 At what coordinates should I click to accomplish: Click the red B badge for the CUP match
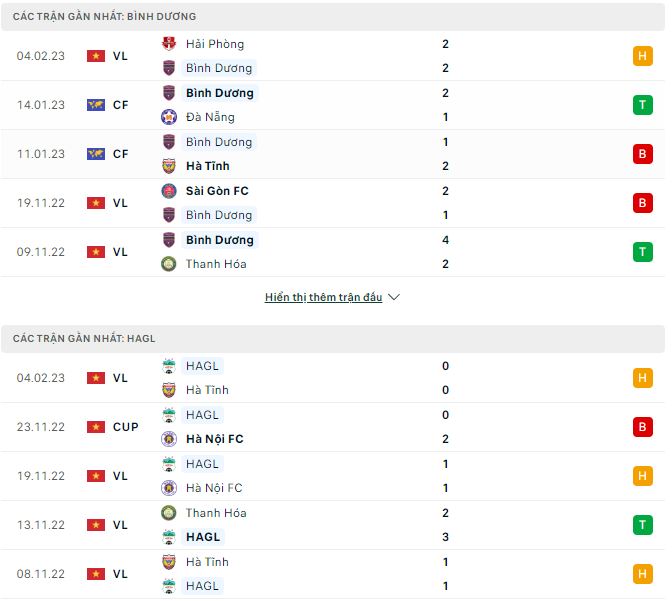642,427
